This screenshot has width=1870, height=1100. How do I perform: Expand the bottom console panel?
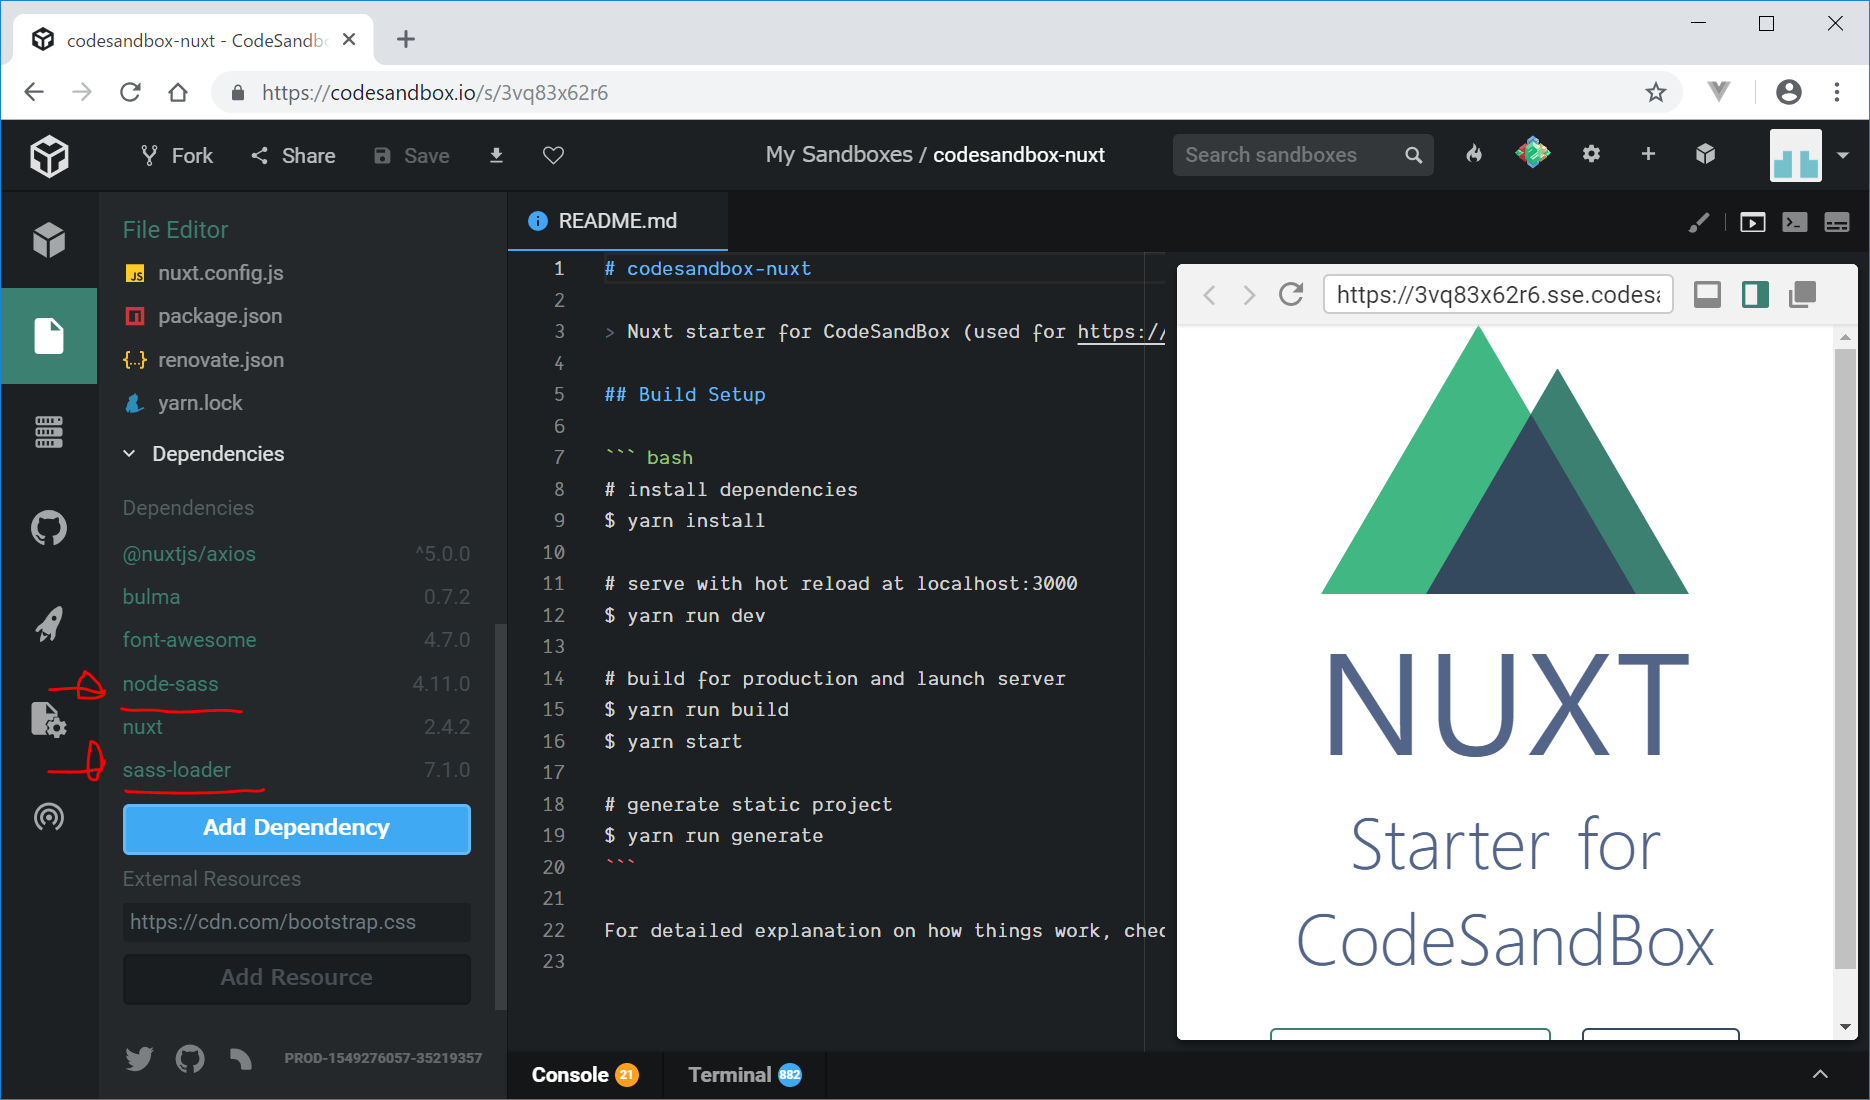click(x=1820, y=1074)
